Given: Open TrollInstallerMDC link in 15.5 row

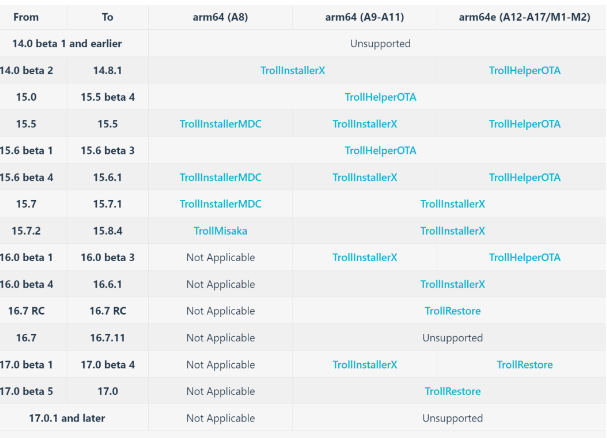Looking at the screenshot, I should coord(220,124).
